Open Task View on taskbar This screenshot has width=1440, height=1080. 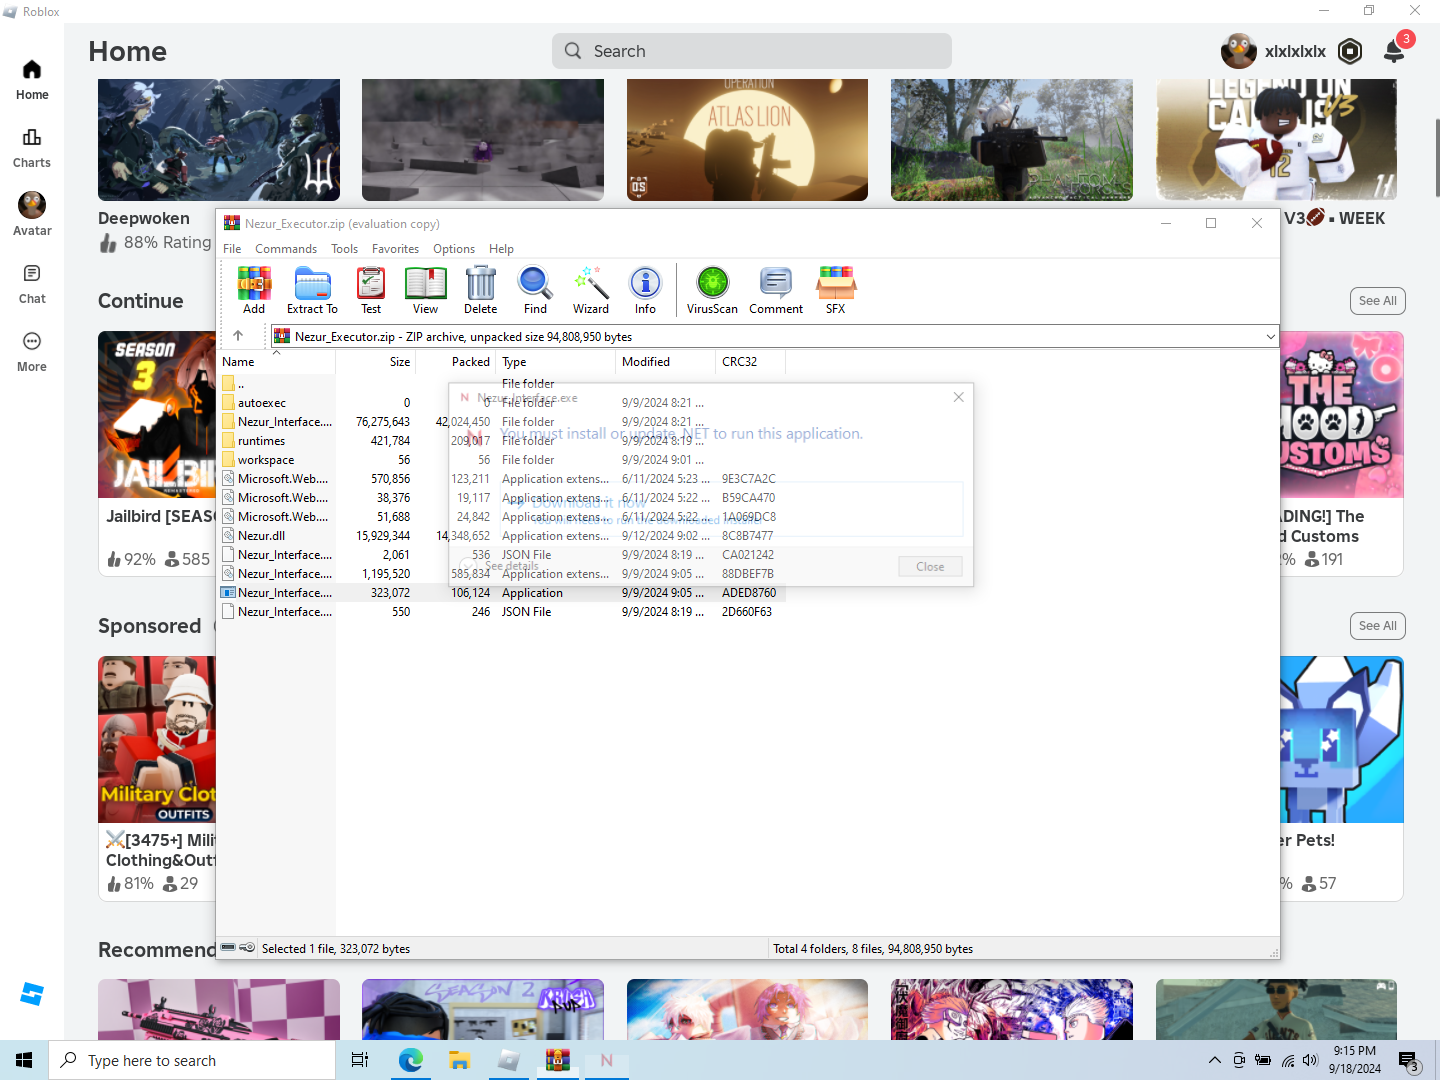point(360,1060)
